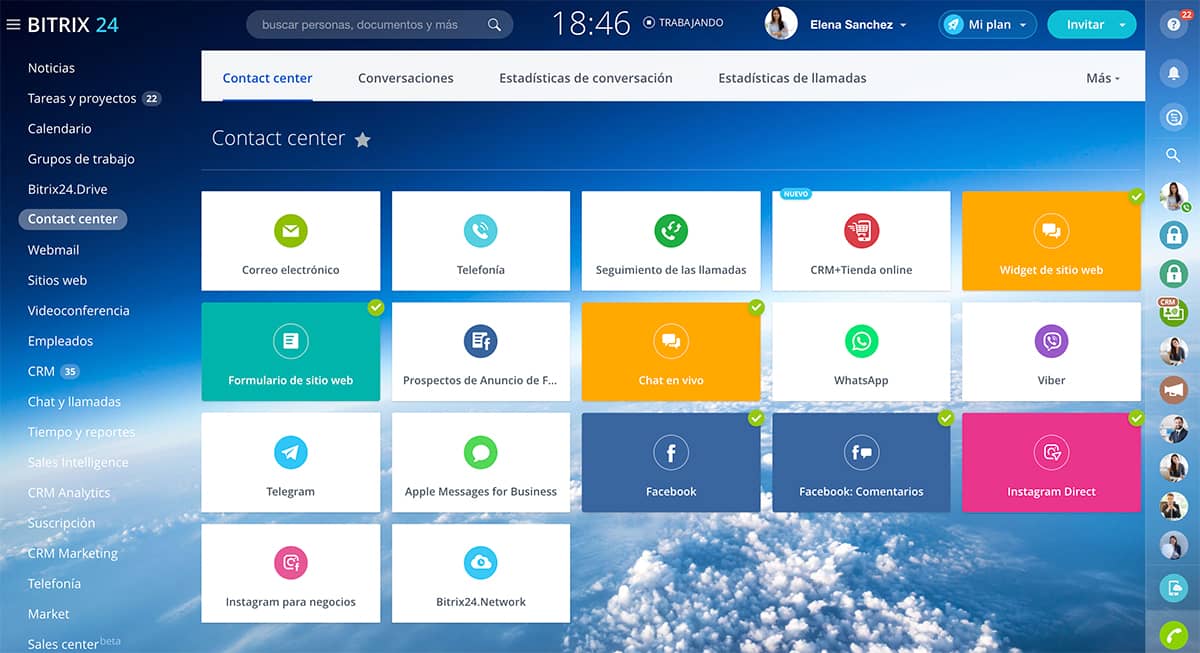Click the help question mark icon

(x=1173, y=26)
